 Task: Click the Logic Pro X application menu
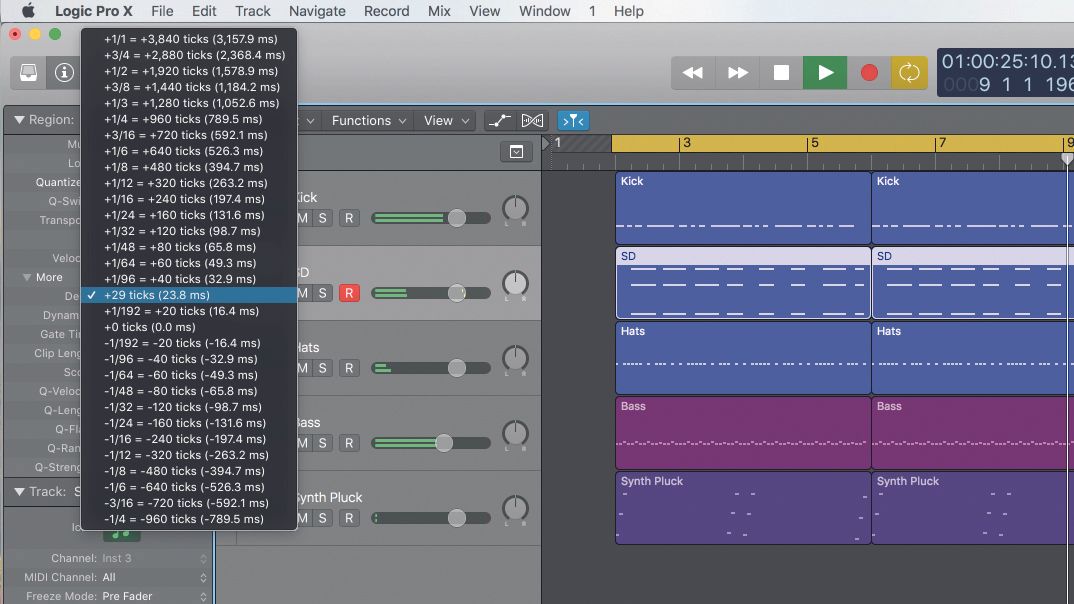(94, 11)
